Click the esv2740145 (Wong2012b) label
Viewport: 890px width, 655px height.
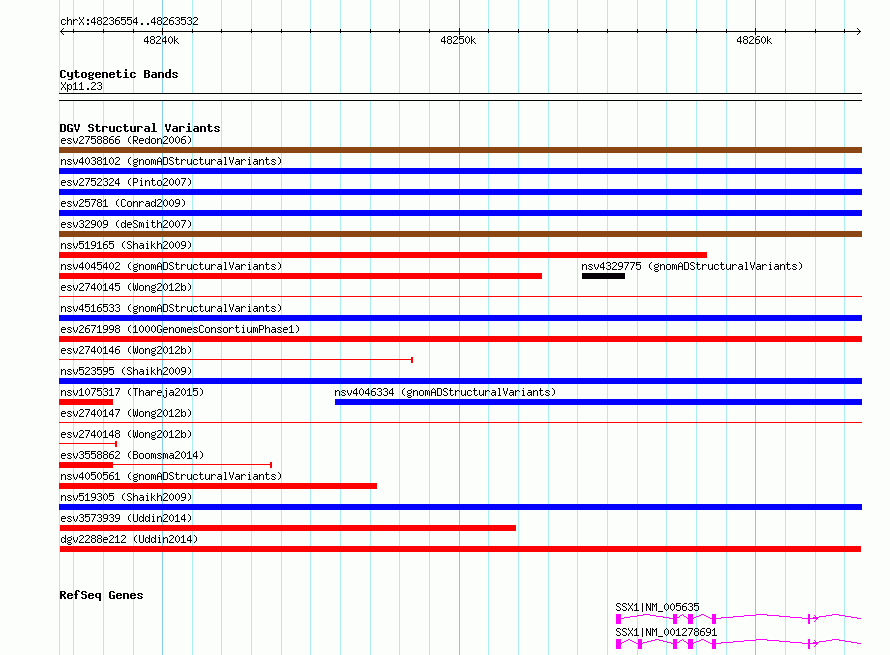pos(126,287)
